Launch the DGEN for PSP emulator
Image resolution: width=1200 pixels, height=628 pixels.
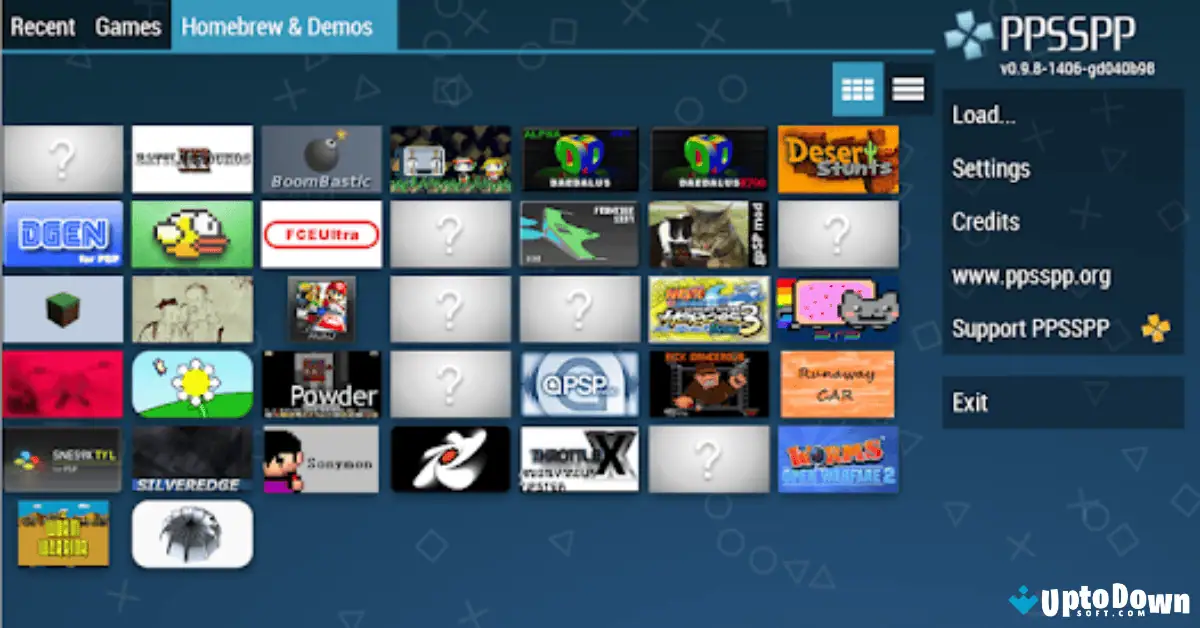tap(63, 233)
